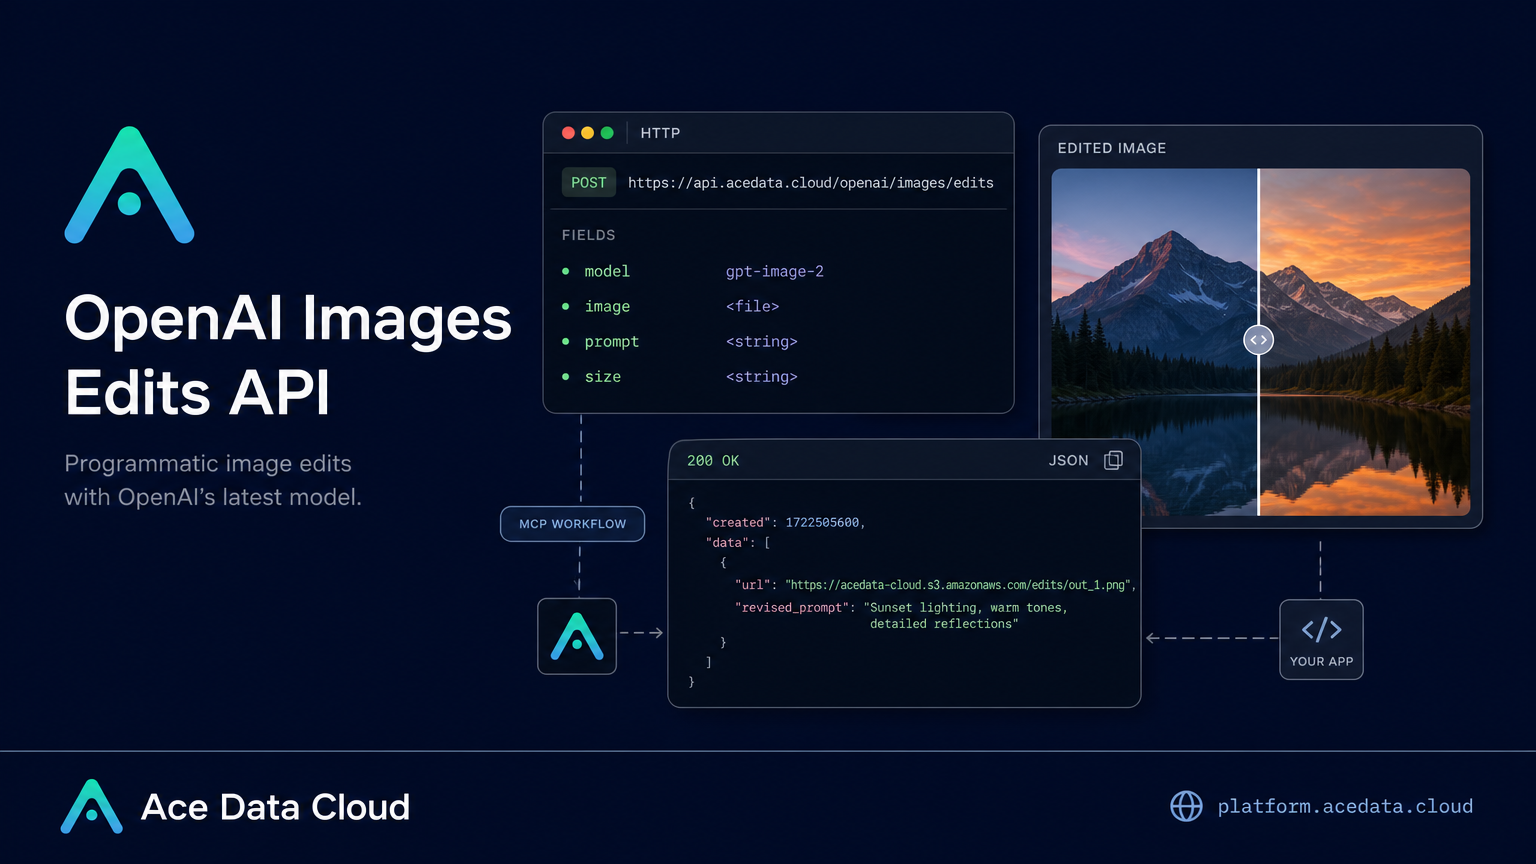This screenshot has width=1536, height=864.
Task: Click the API endpoint URL after POST
Action: coord(811,183)
